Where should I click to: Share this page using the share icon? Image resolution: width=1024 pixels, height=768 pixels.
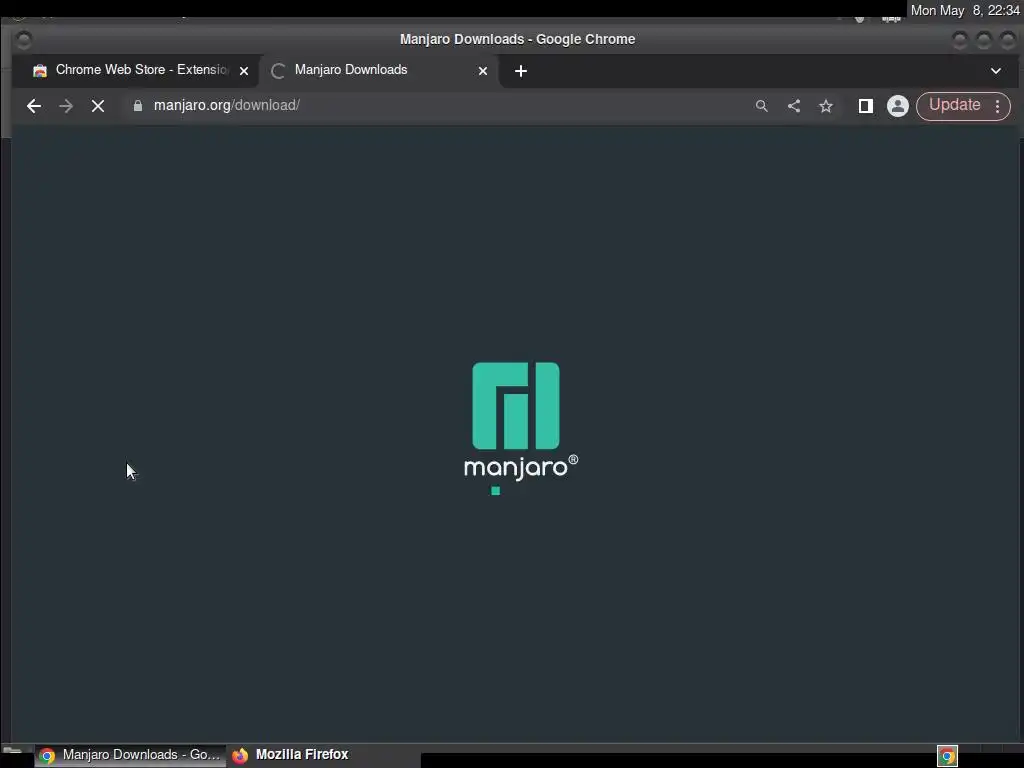pos(794,106)
